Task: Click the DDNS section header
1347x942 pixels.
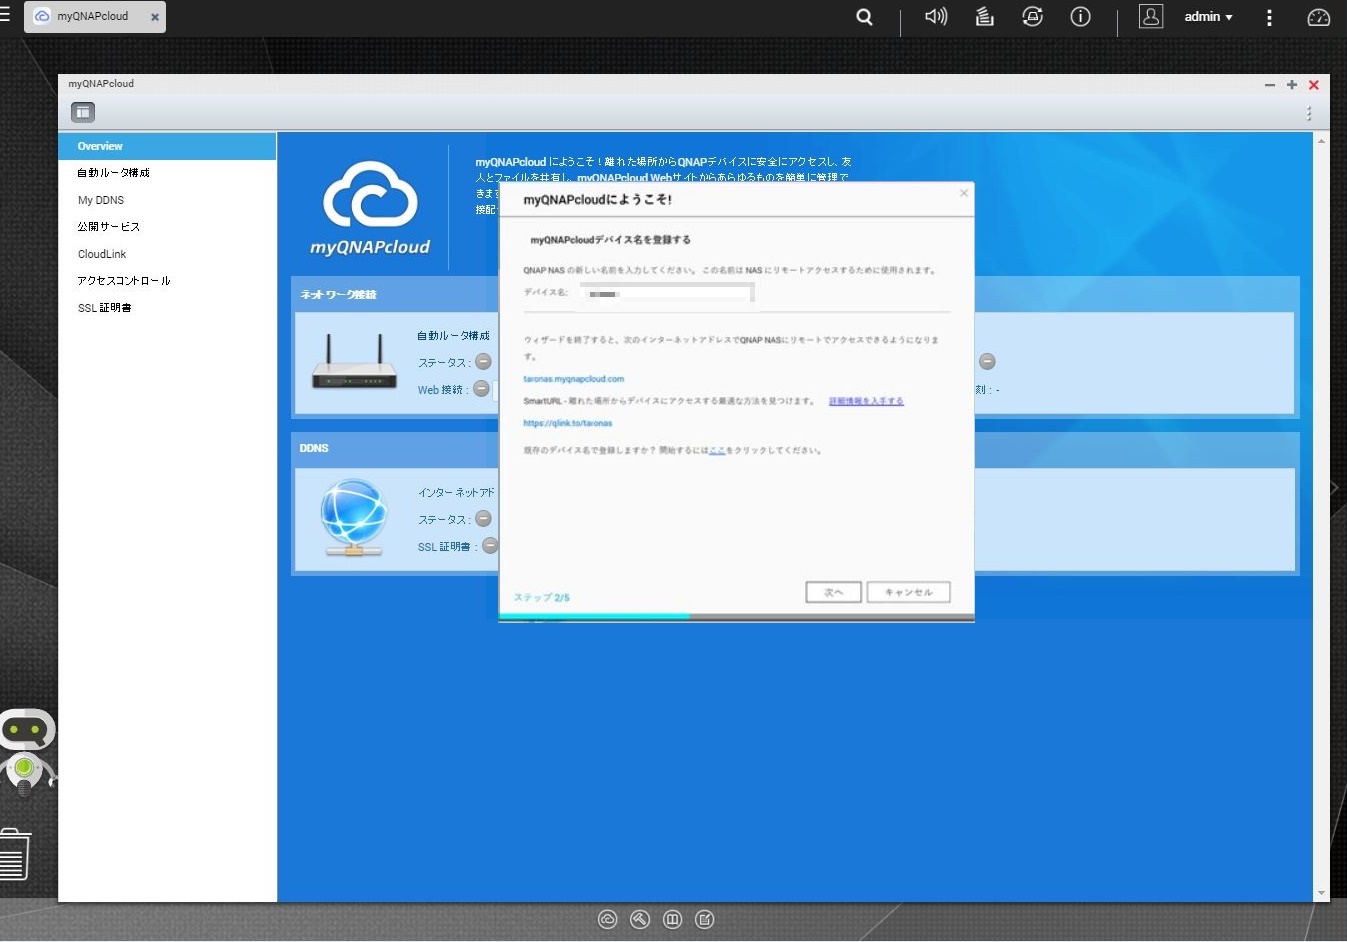Action: 314,448
